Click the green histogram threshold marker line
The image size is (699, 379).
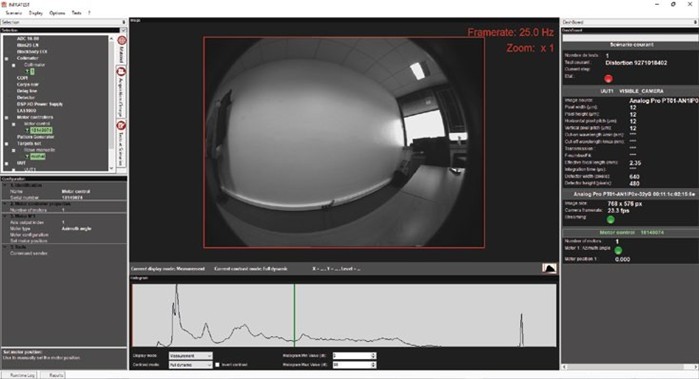coord(294,315)
